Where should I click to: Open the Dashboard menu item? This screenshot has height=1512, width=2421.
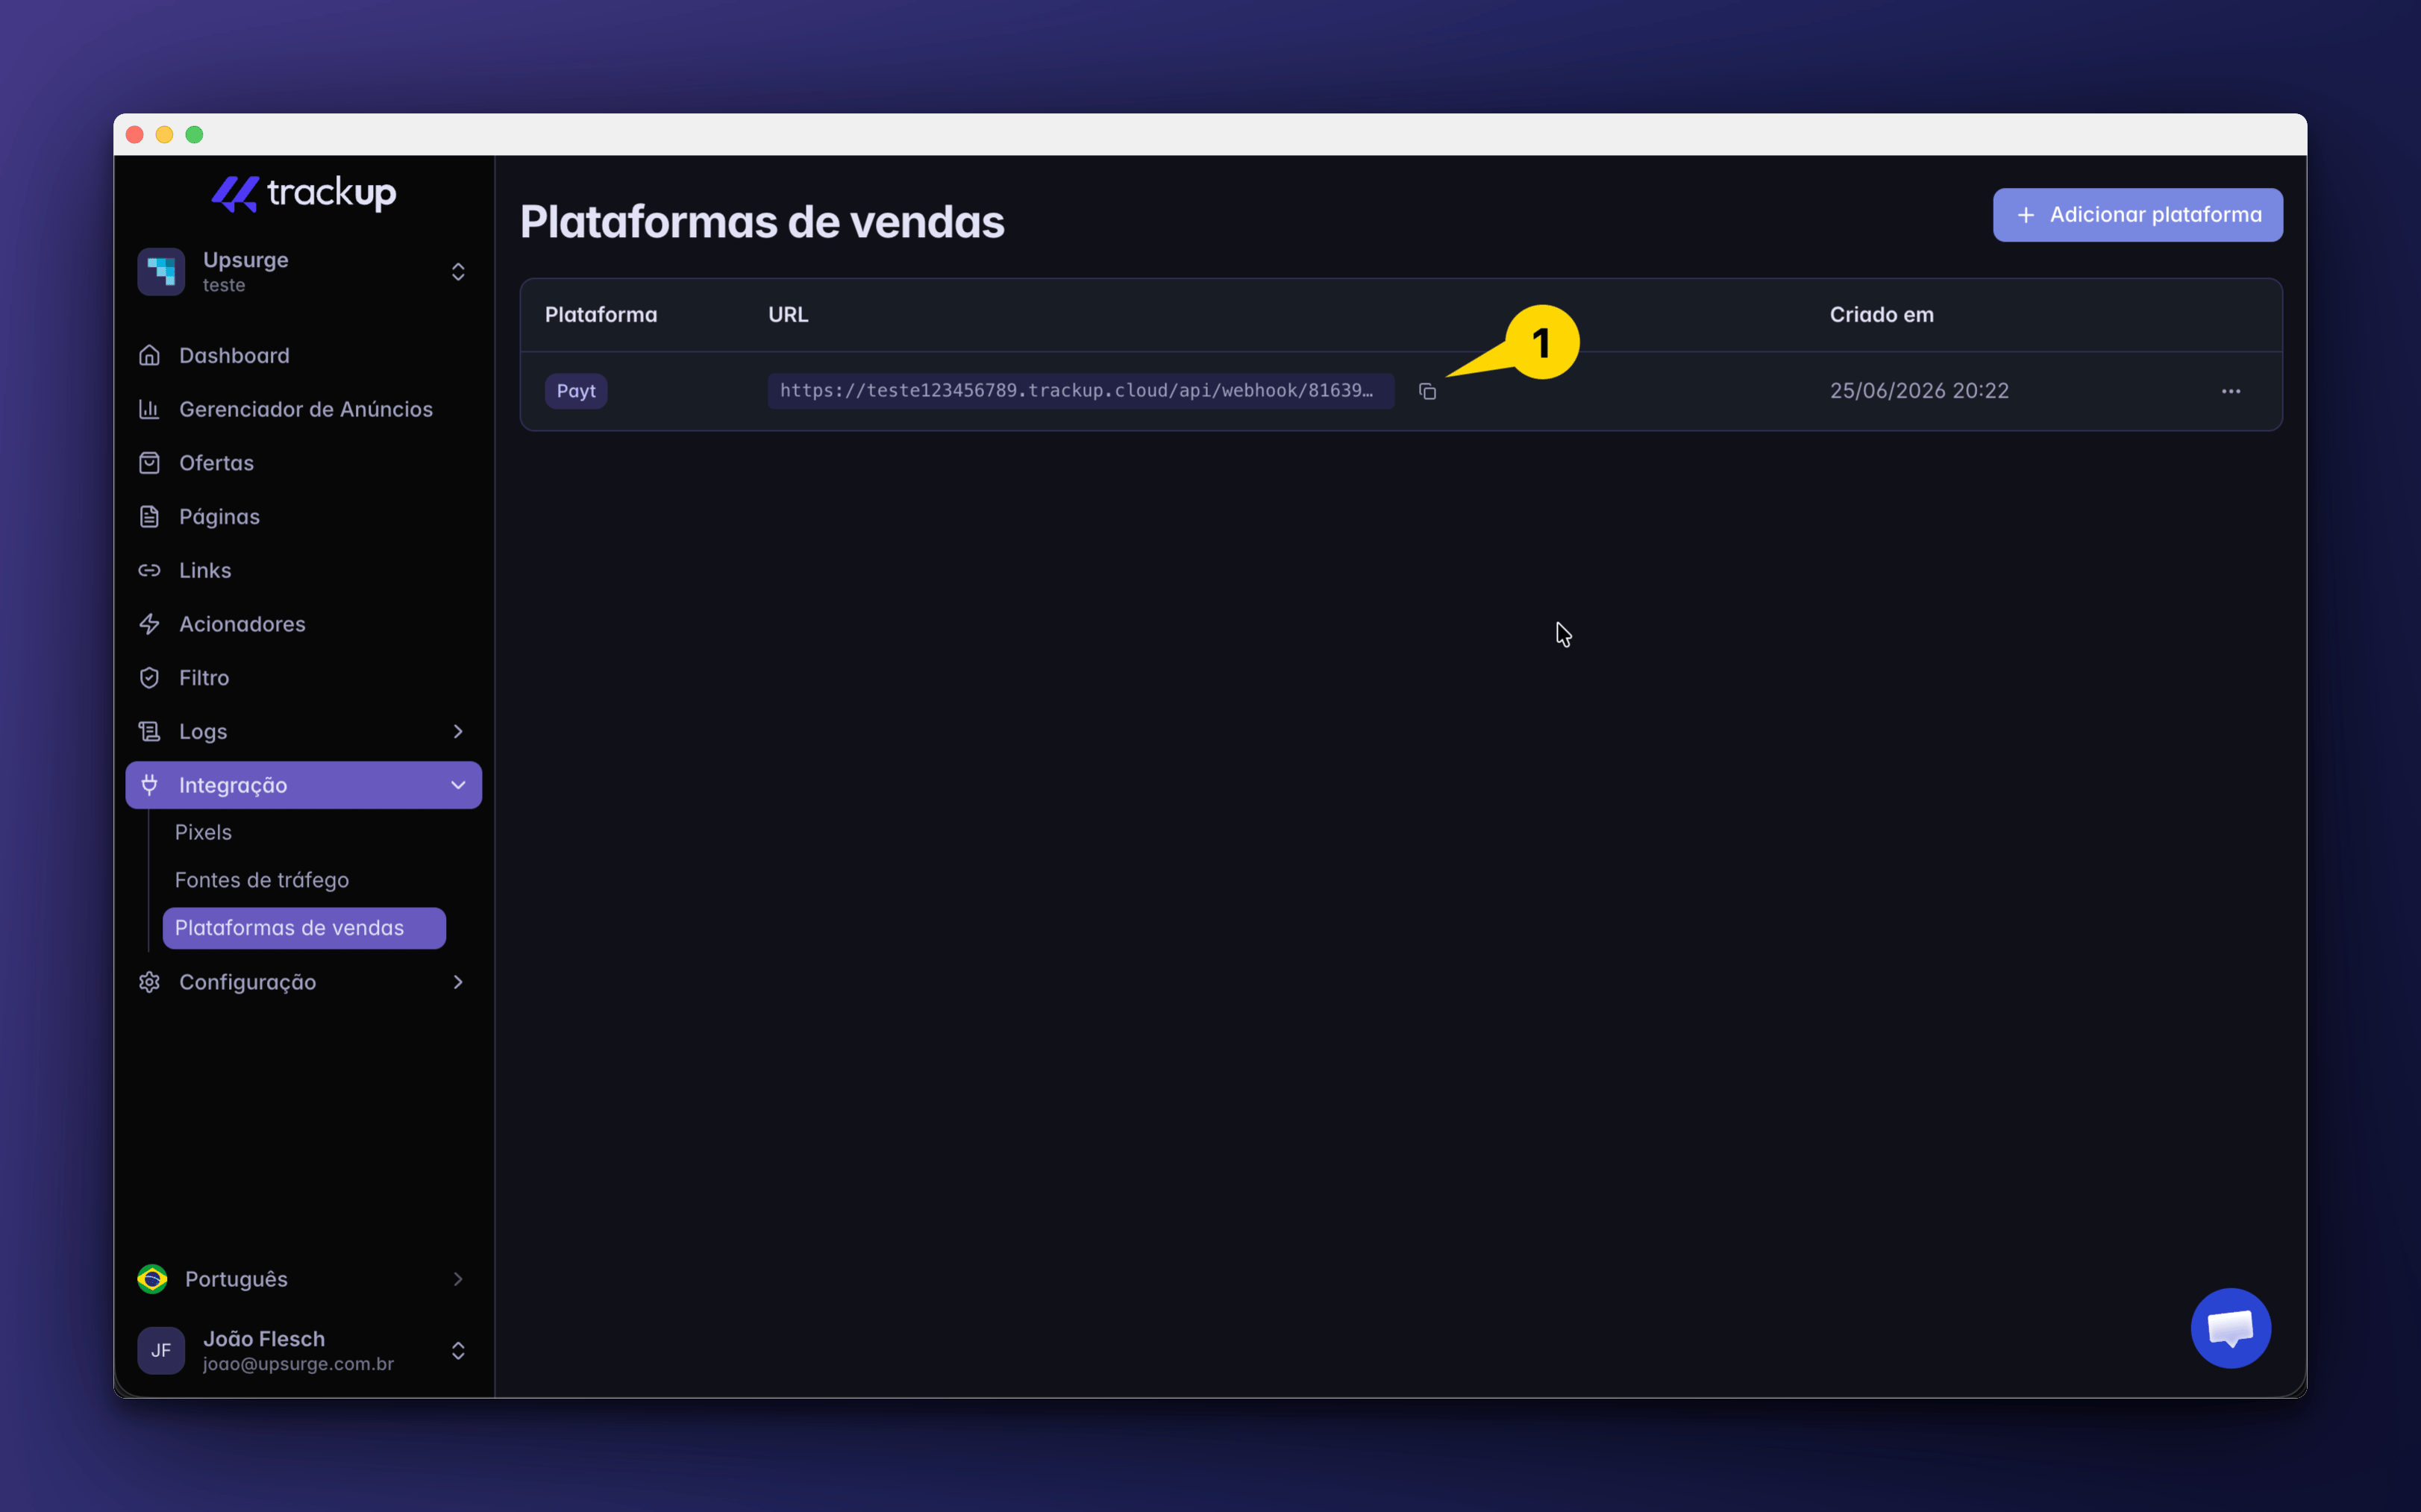point(303,355)
